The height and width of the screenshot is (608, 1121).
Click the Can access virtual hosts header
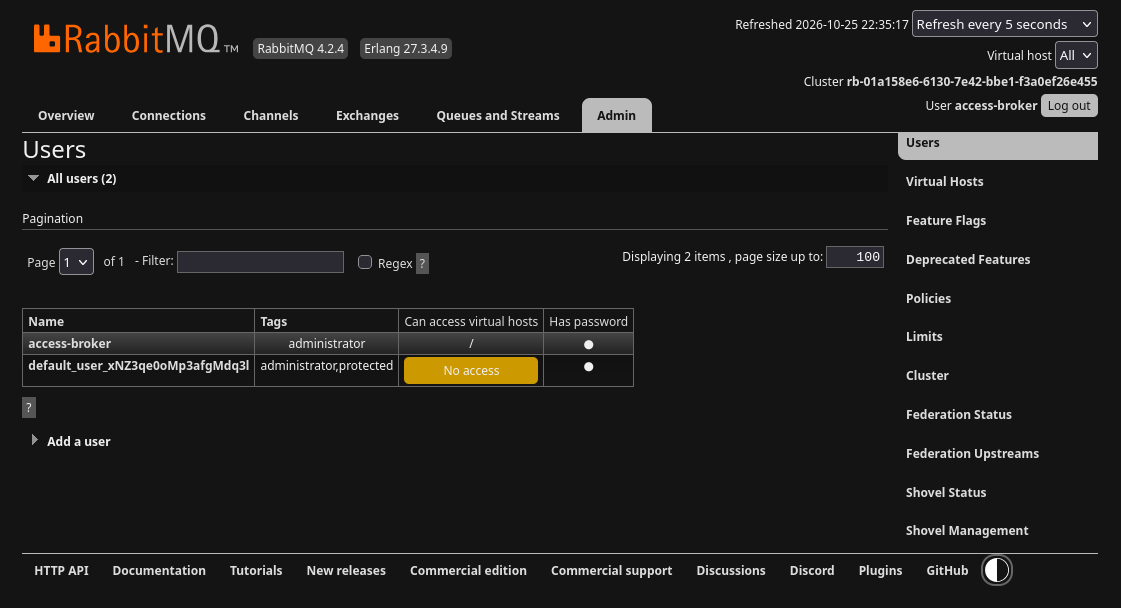(x=471, y=321)
